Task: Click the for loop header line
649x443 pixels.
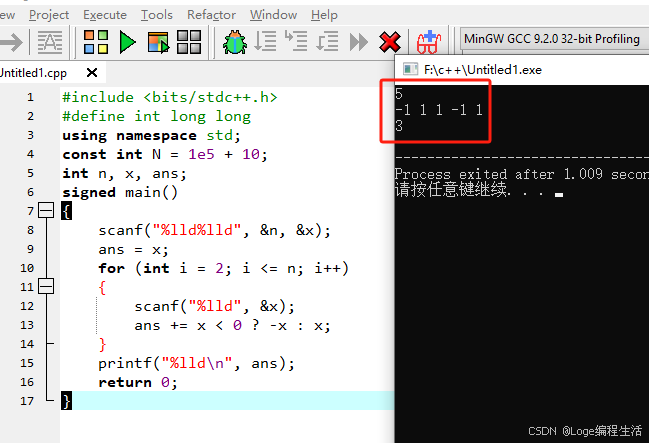Action: pos(224,268)
